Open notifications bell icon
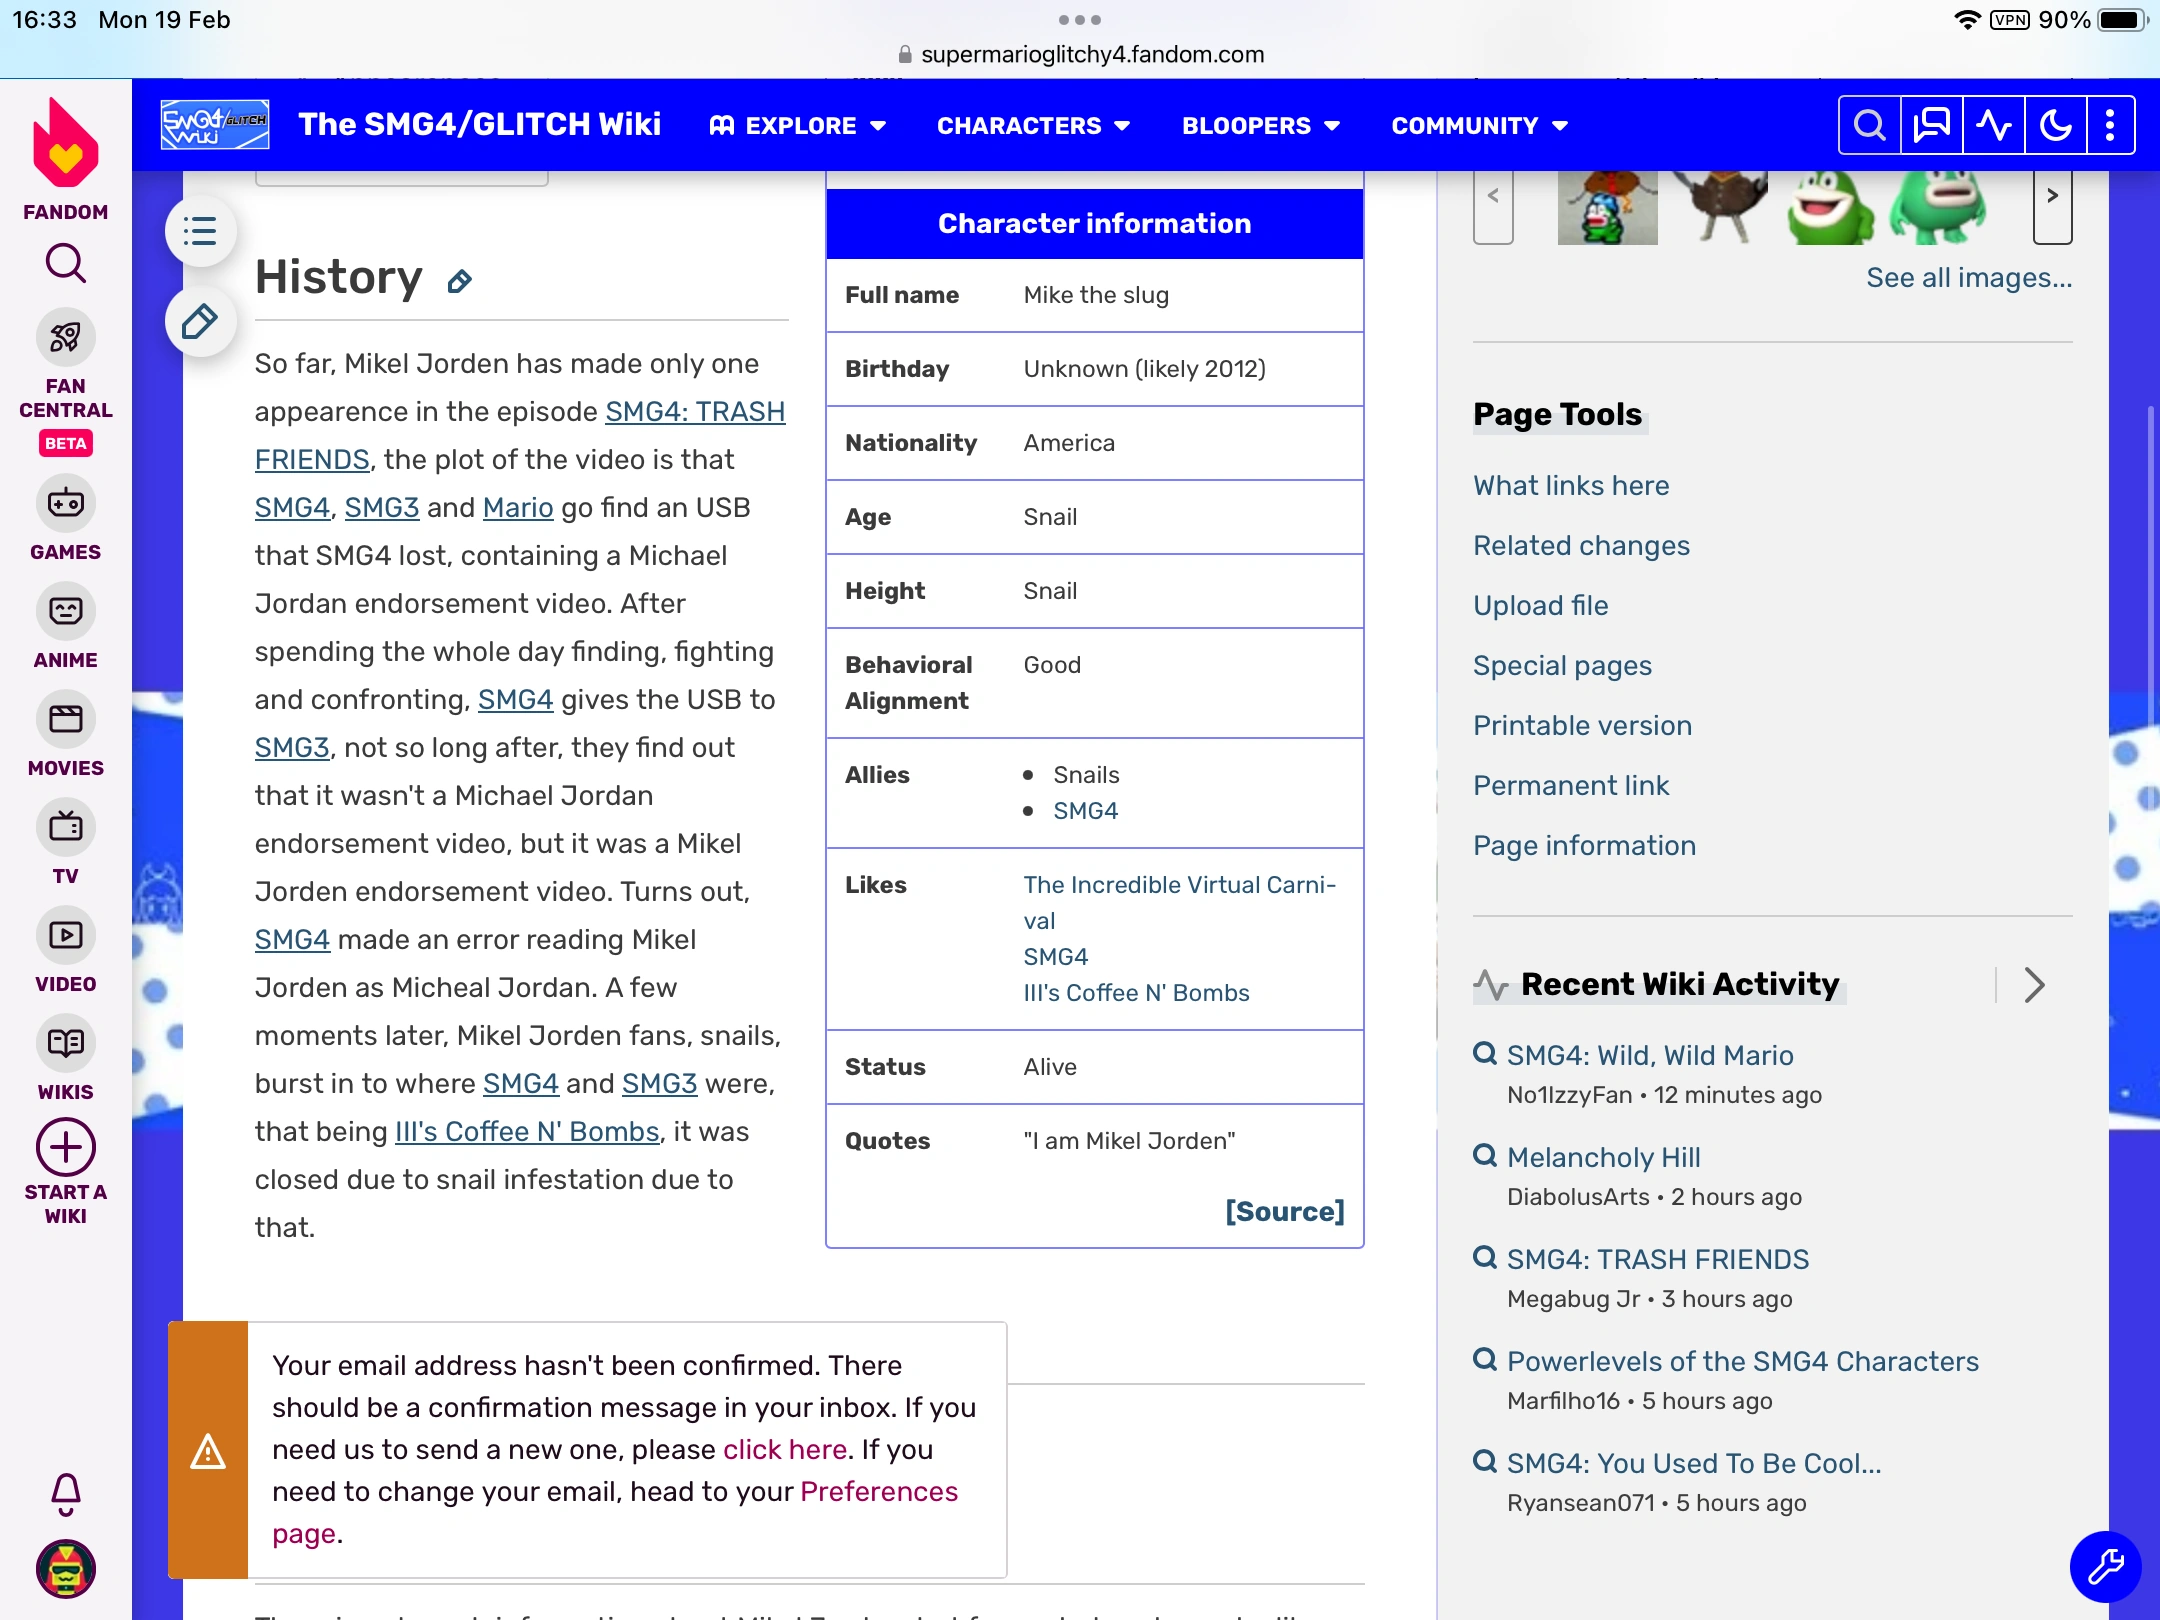This screenshot has width=2160, height=1620. (x=66, y=1494)
